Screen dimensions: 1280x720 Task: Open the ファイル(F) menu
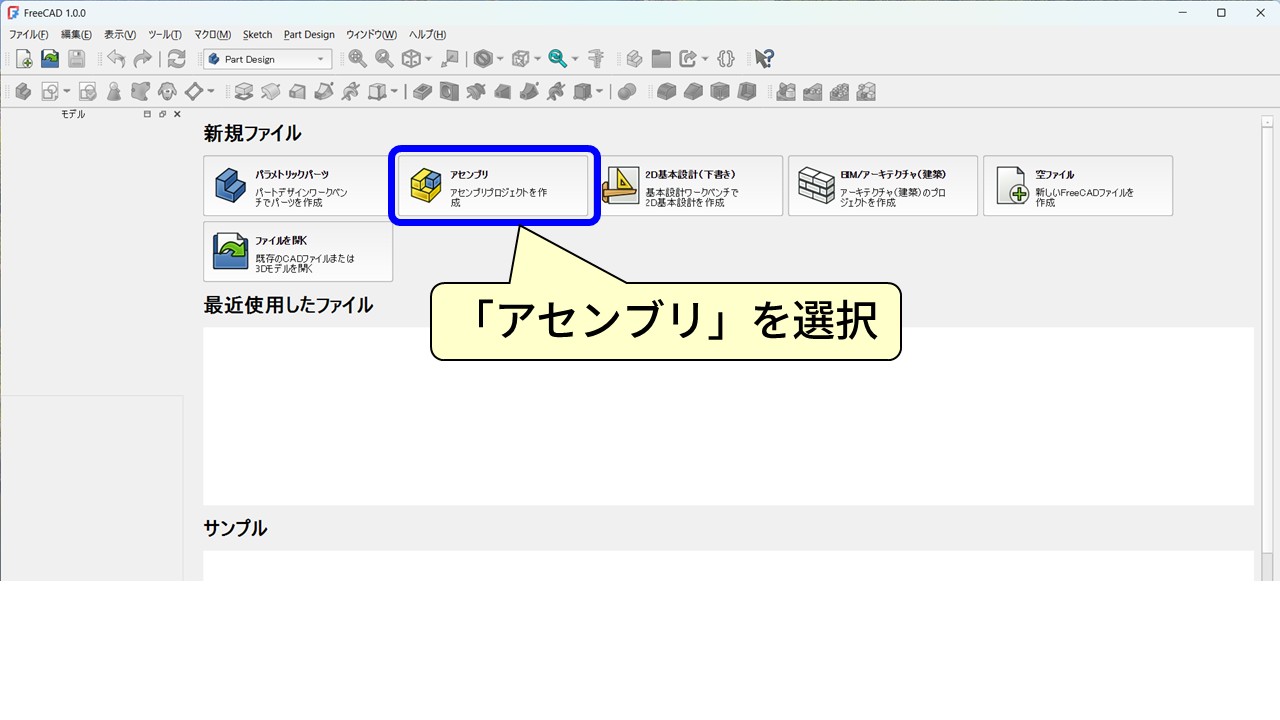point(29,34)
